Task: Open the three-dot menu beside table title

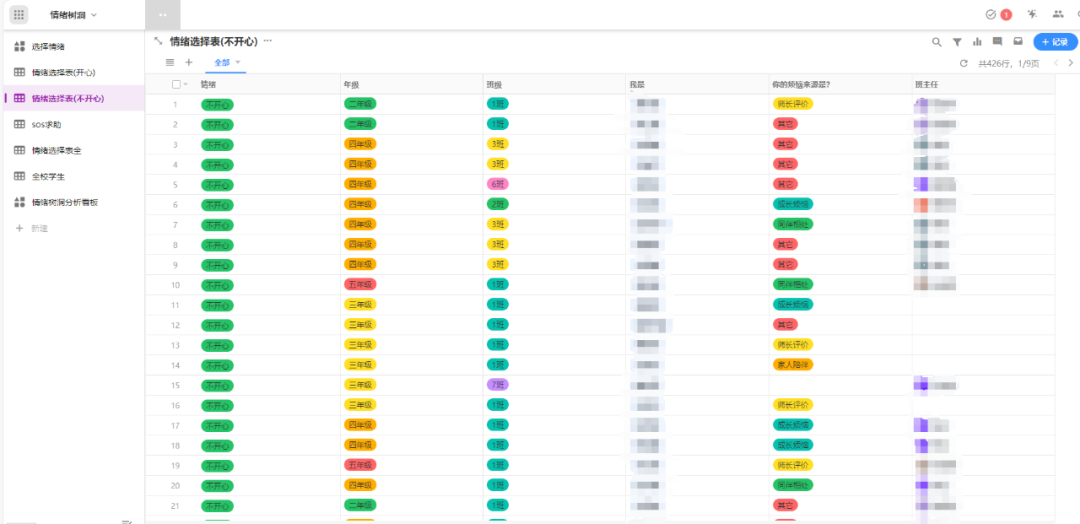Action: 267,41
